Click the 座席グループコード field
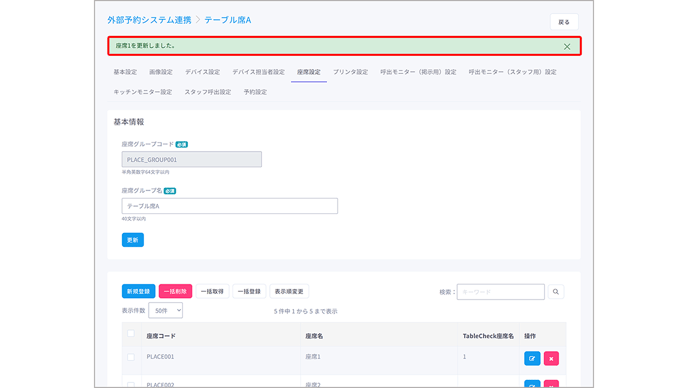 click(x=192, y=160)
